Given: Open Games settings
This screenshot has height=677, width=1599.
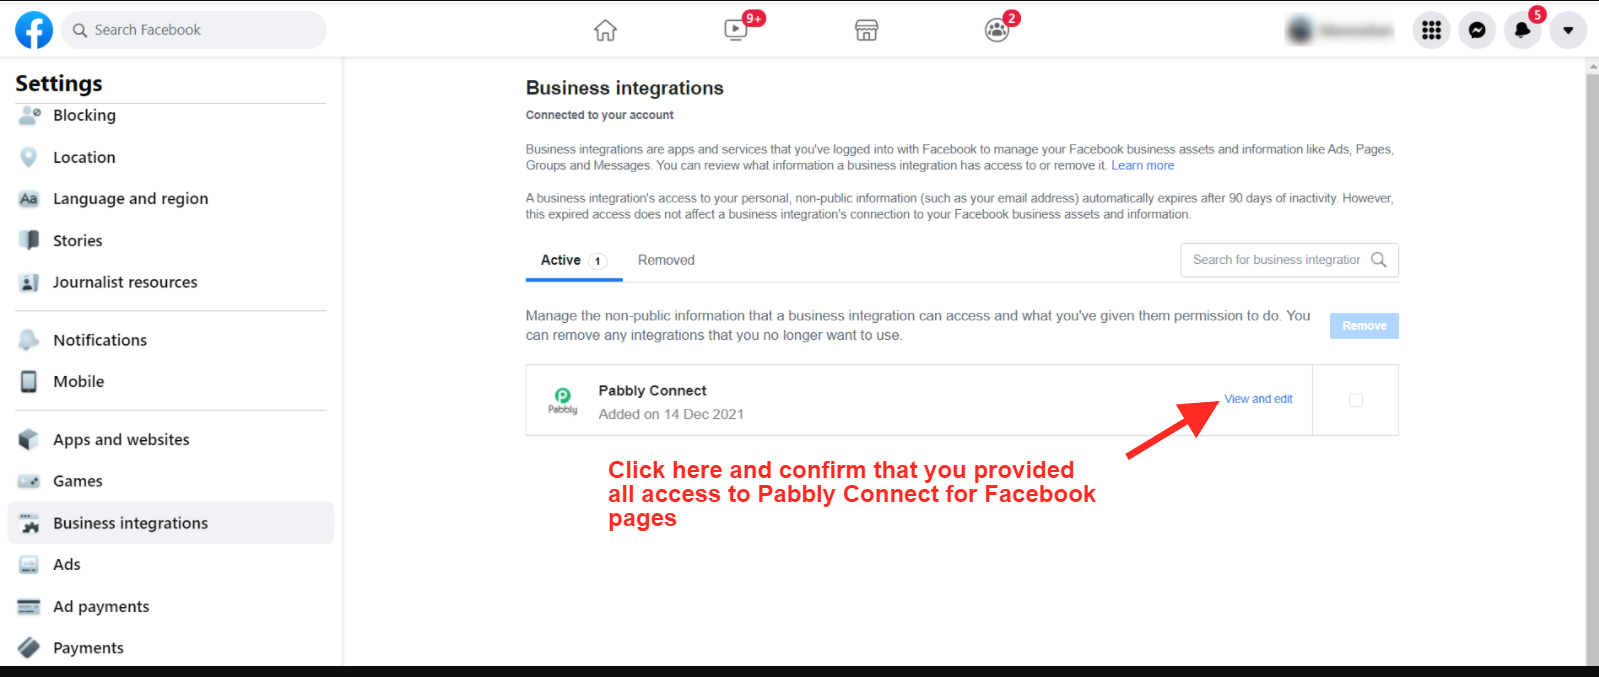Looking at the screenshot, I should pyautogui.click(x=171, y=481).
